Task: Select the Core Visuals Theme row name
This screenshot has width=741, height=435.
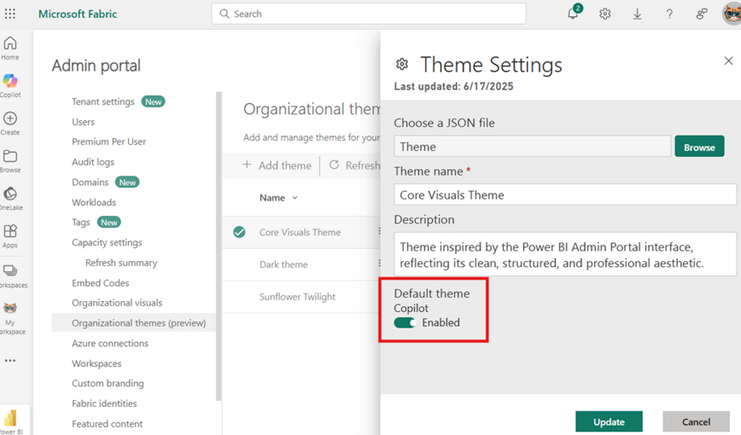Action: (300, 232)
